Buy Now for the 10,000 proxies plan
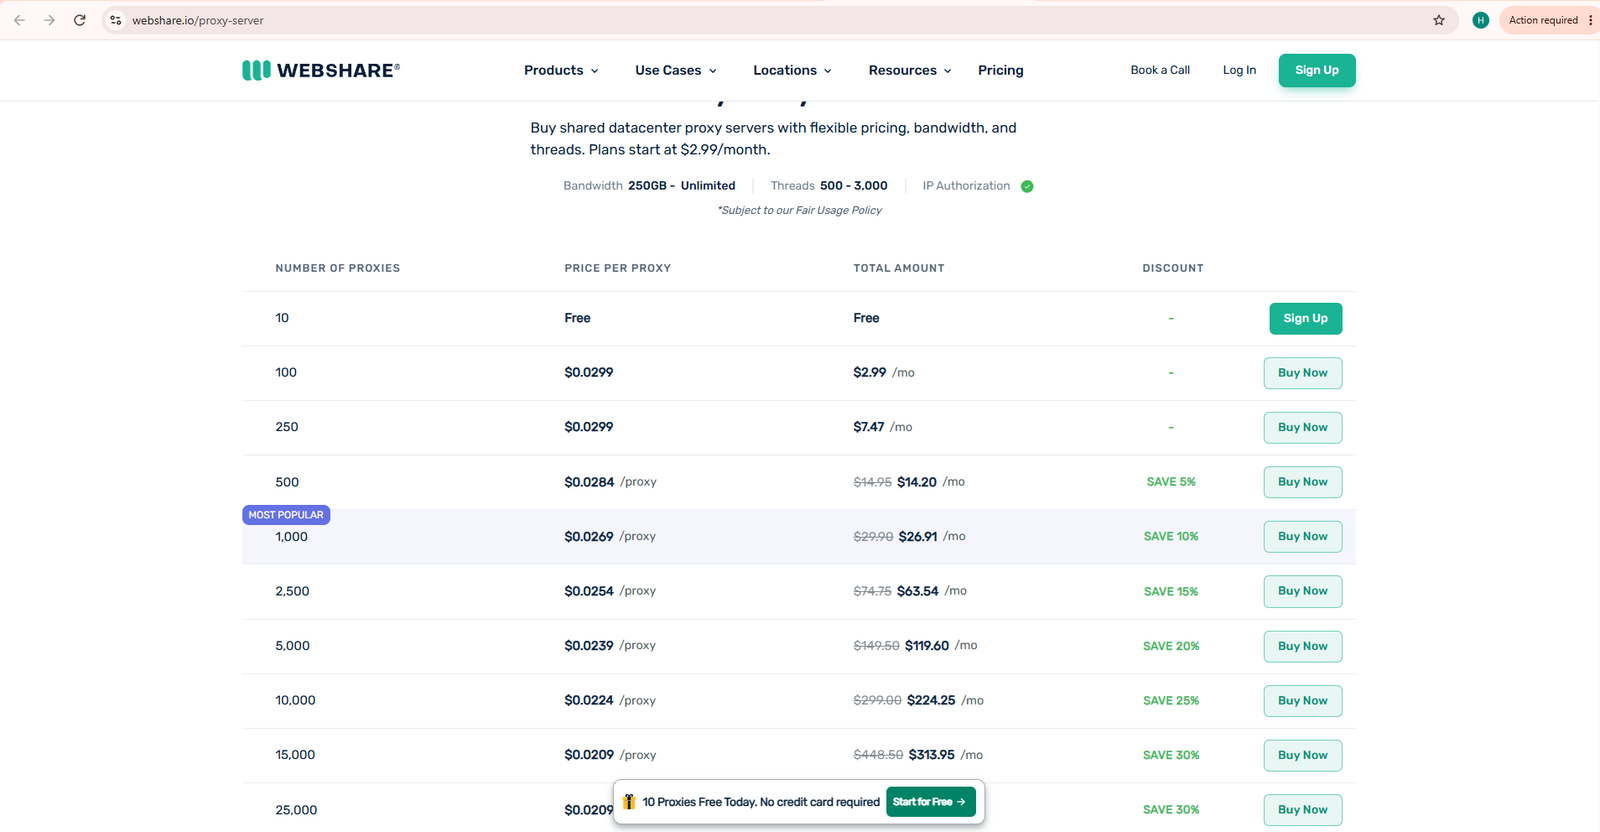Screen dimensions: 1600x832 click(1303, 700)
